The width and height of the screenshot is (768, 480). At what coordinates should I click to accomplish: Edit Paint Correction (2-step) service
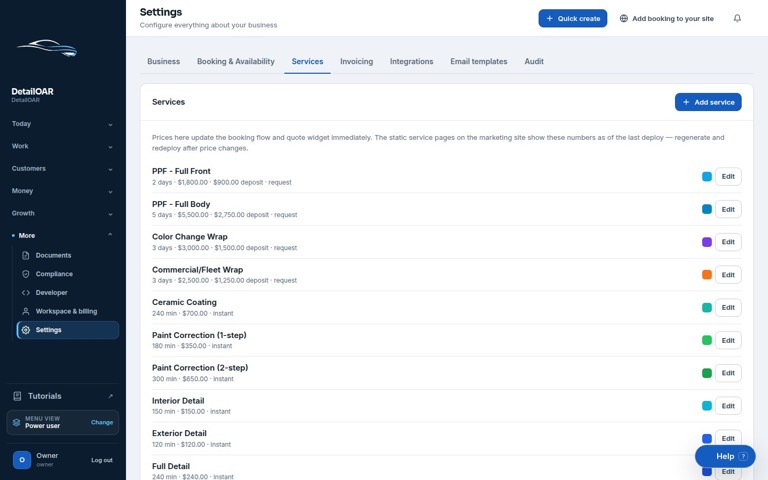pyautogui.click(x=728, y=373)
